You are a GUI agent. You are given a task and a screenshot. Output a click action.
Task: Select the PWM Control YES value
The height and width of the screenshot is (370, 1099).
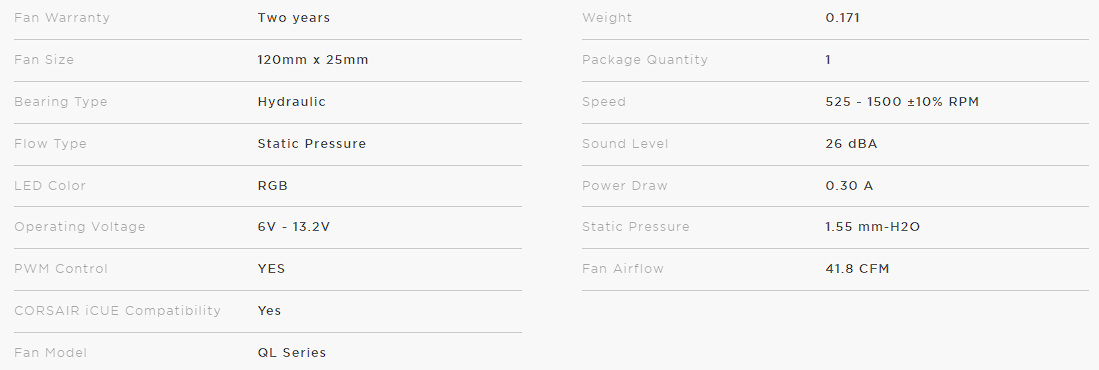point(271,269)
